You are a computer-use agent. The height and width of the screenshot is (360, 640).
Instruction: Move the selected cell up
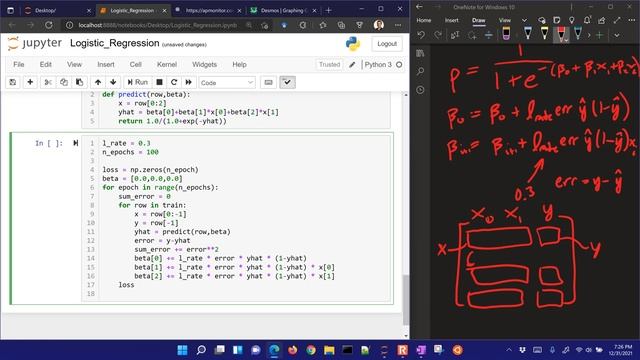coord(98,82)
